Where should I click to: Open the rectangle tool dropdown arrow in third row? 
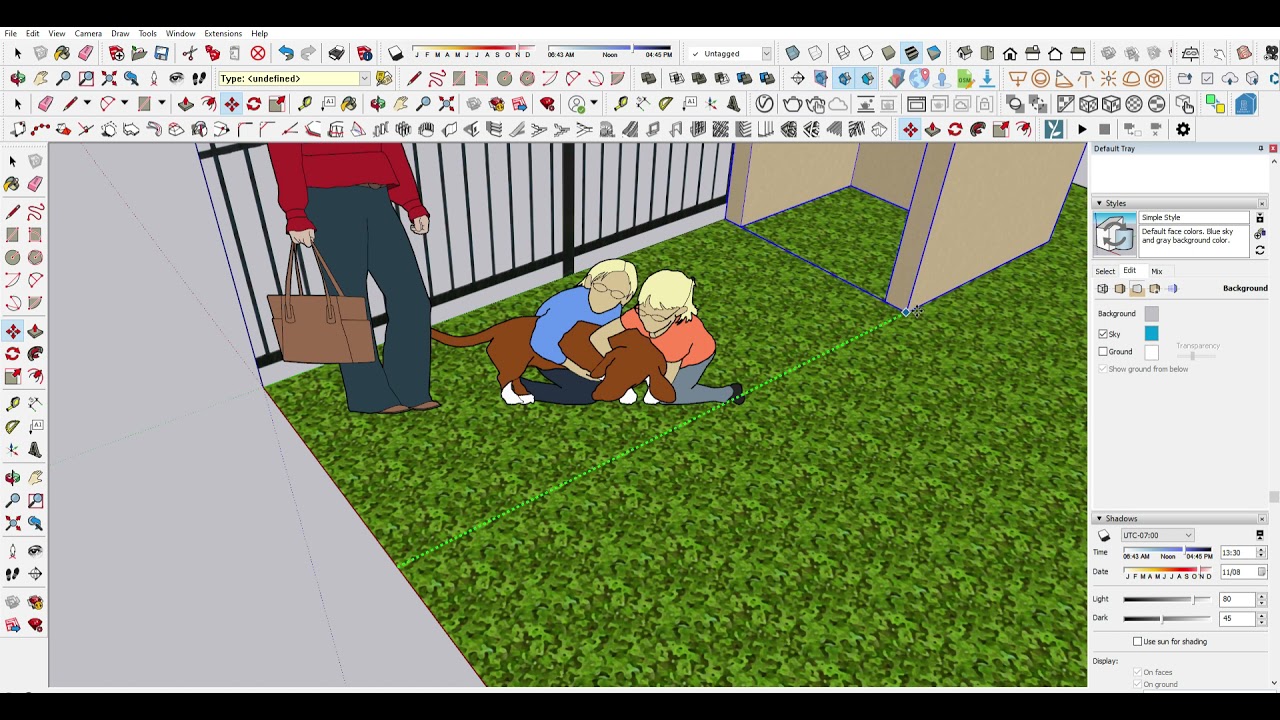pyautogui.click(x=161, y=104)
